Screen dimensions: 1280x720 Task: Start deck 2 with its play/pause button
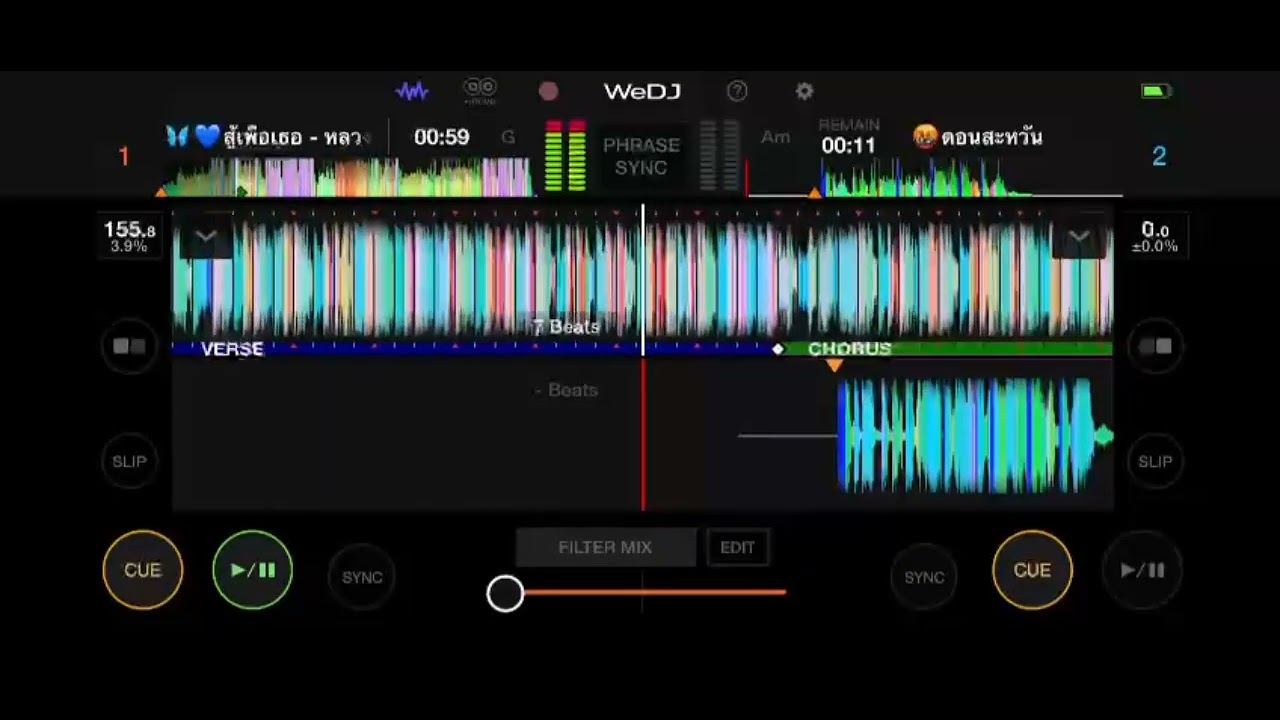[x=1142, y=570]
